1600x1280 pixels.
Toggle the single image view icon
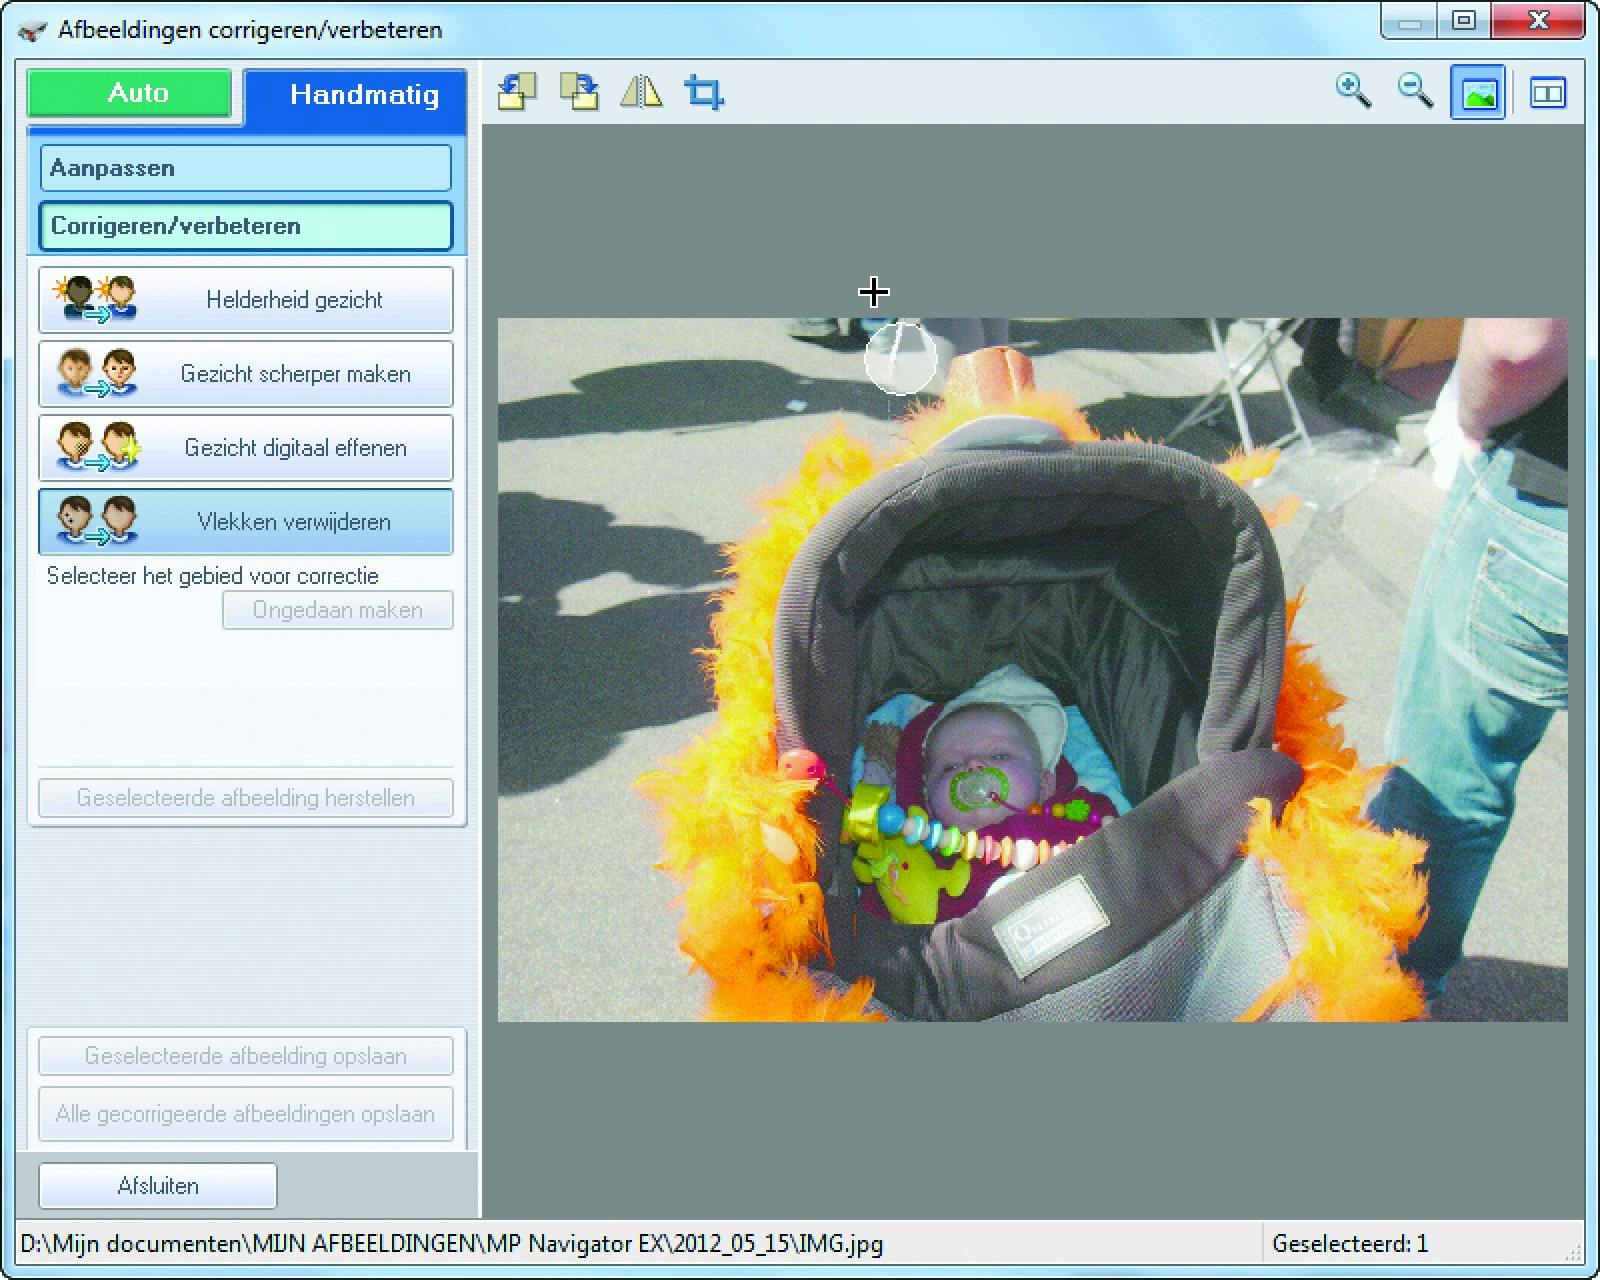[1478, 93]
